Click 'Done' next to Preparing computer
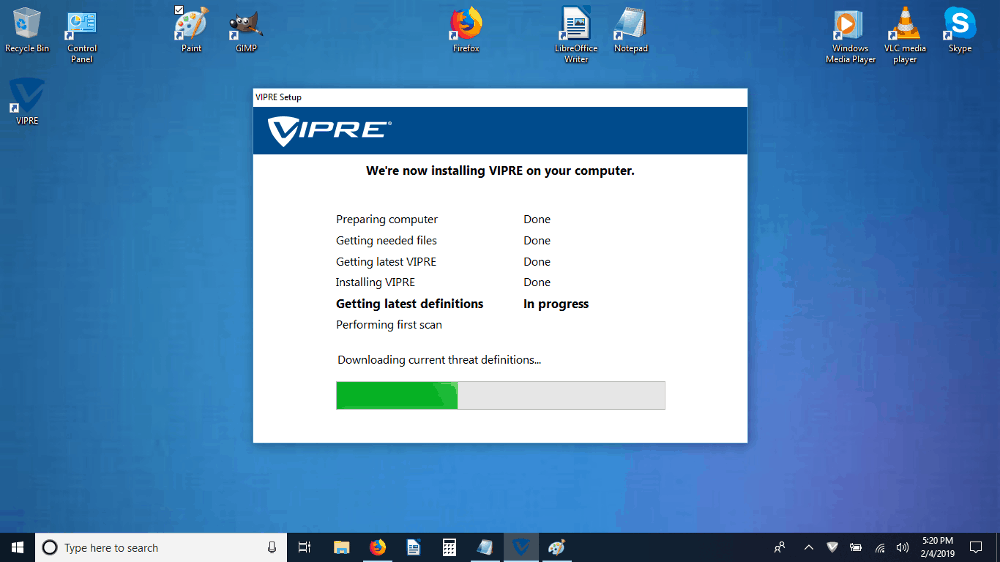Viewport: 1000px width, 562px height. (537, 219)
